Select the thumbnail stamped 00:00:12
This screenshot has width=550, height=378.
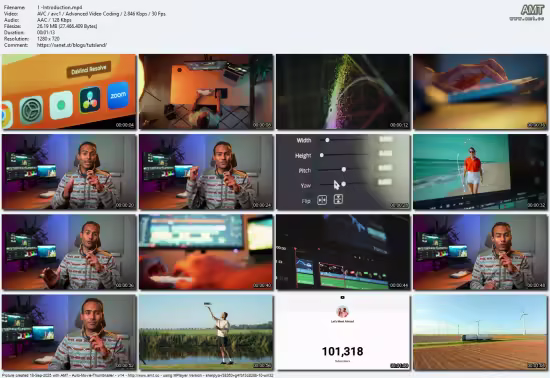(343, 92)
